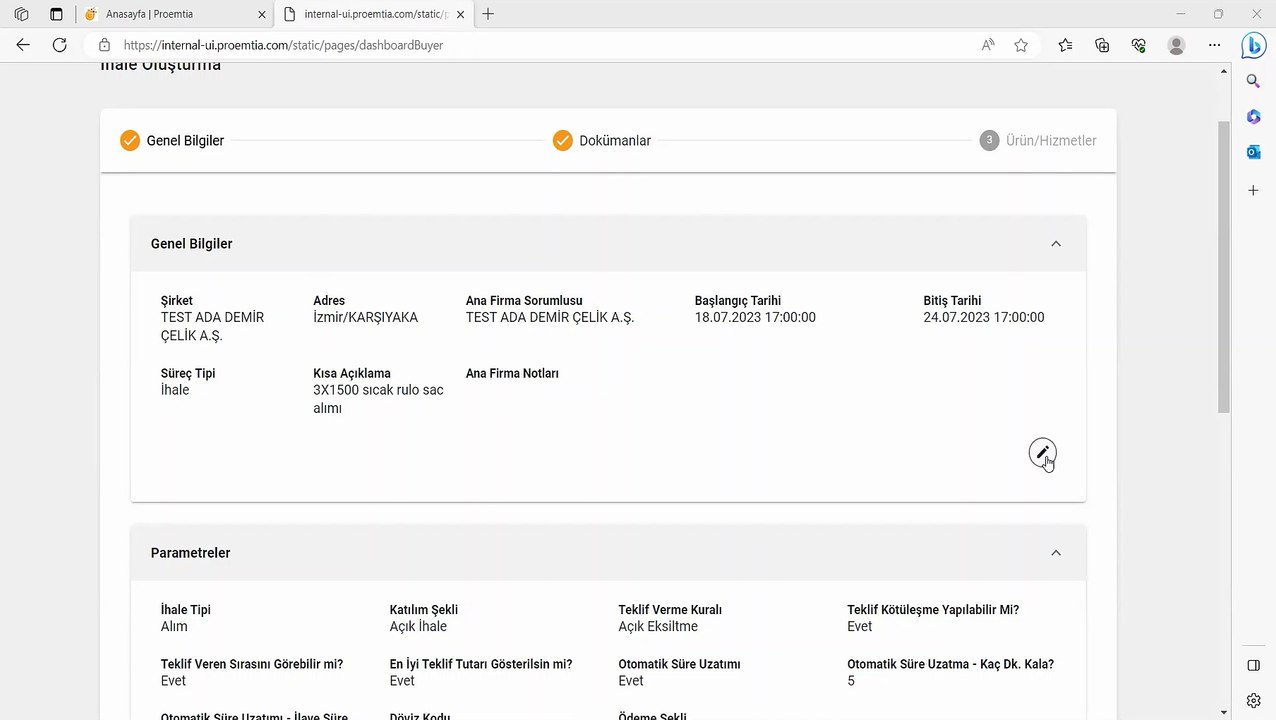This screenshot has height=720, width=1276.
Task: Click the İhale Tipi value Alım
Action: [x=174, y=626]
